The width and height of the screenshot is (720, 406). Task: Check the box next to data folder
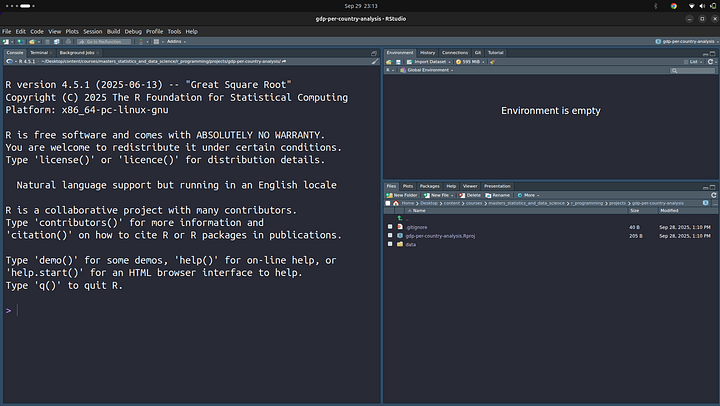pos(390,244)
